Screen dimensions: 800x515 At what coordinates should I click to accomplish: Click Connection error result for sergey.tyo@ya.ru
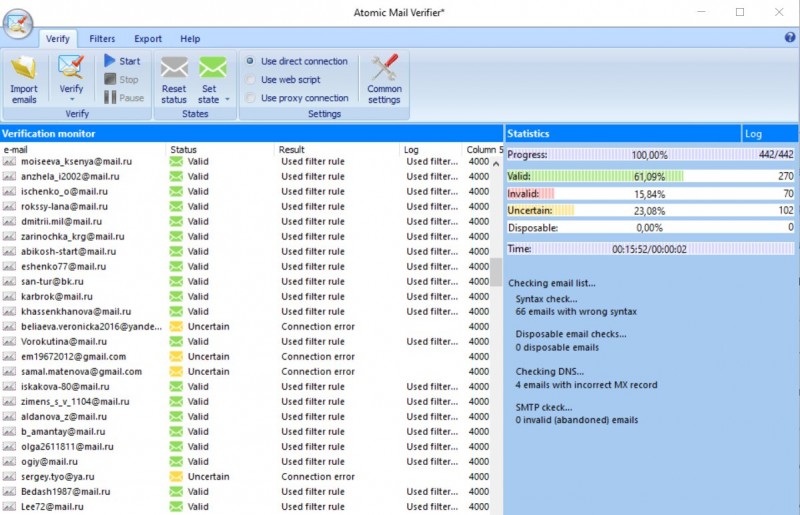pyautogui.click(x=318, y=476)
